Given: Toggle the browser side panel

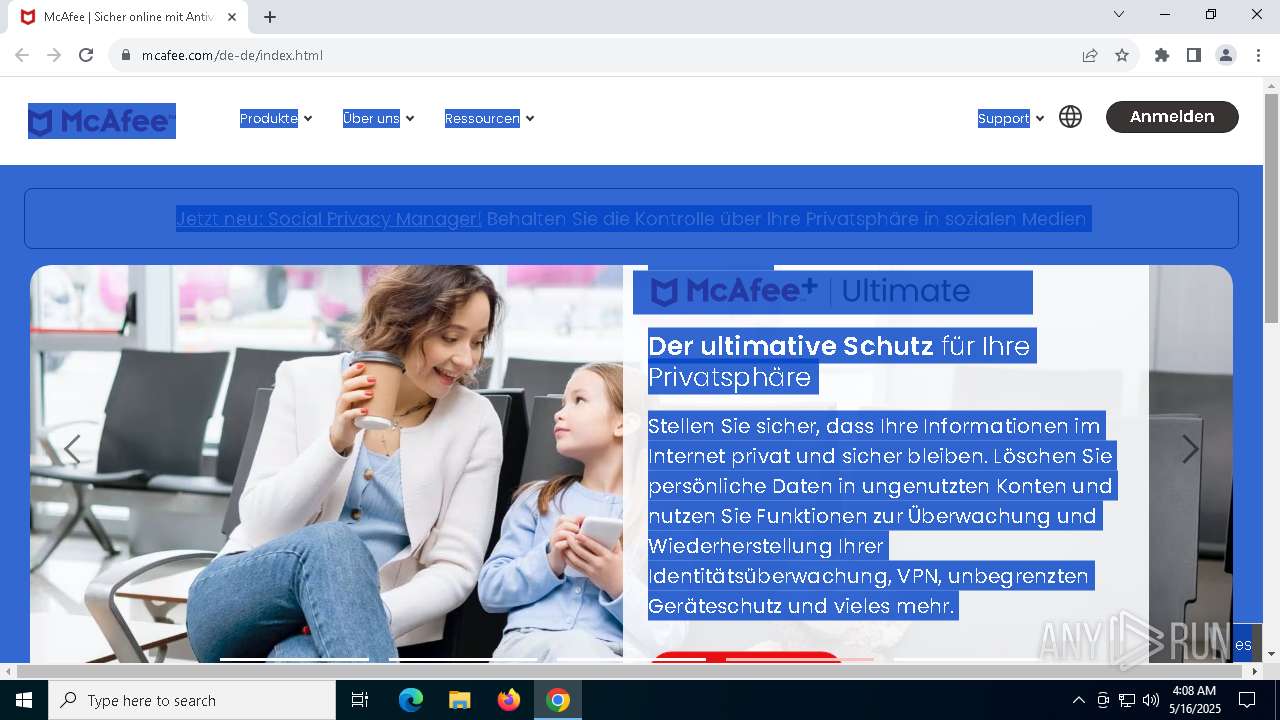Looking at the screenshot, I should [x=1193, y=55].
